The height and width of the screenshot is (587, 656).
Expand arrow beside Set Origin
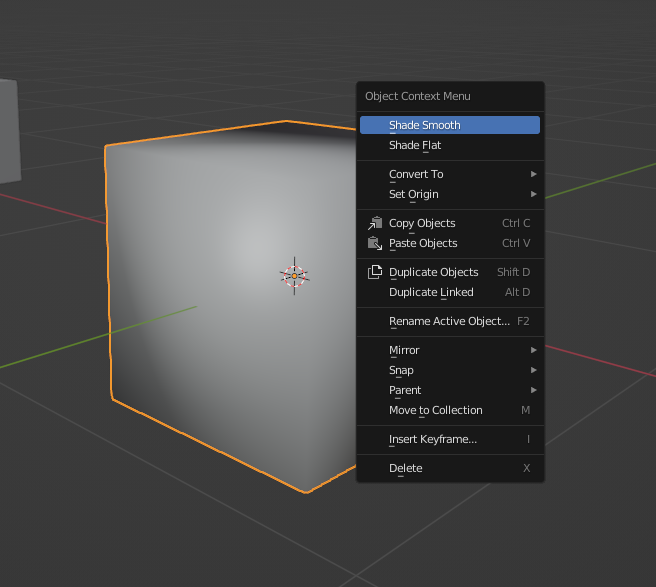point(533,194)
